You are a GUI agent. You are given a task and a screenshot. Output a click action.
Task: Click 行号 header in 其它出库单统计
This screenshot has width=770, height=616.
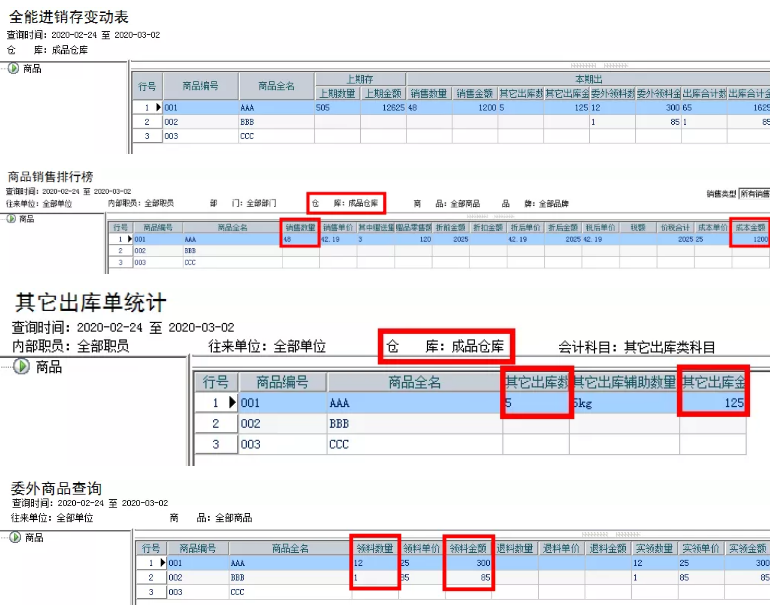tap(216, 382)
